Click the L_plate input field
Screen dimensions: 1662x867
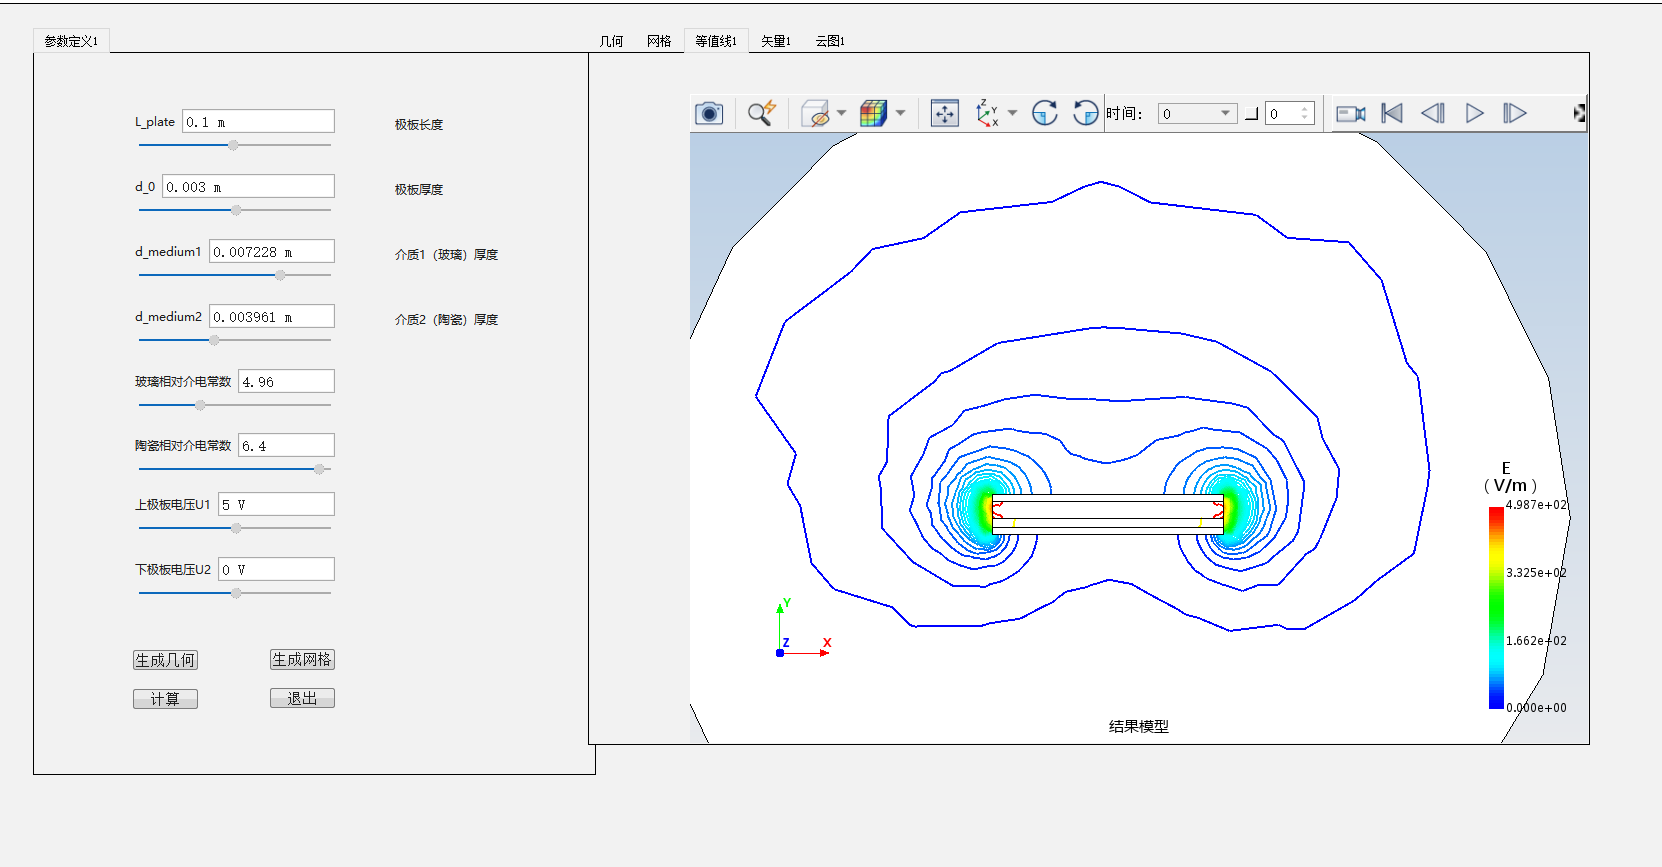coord(258,122)
